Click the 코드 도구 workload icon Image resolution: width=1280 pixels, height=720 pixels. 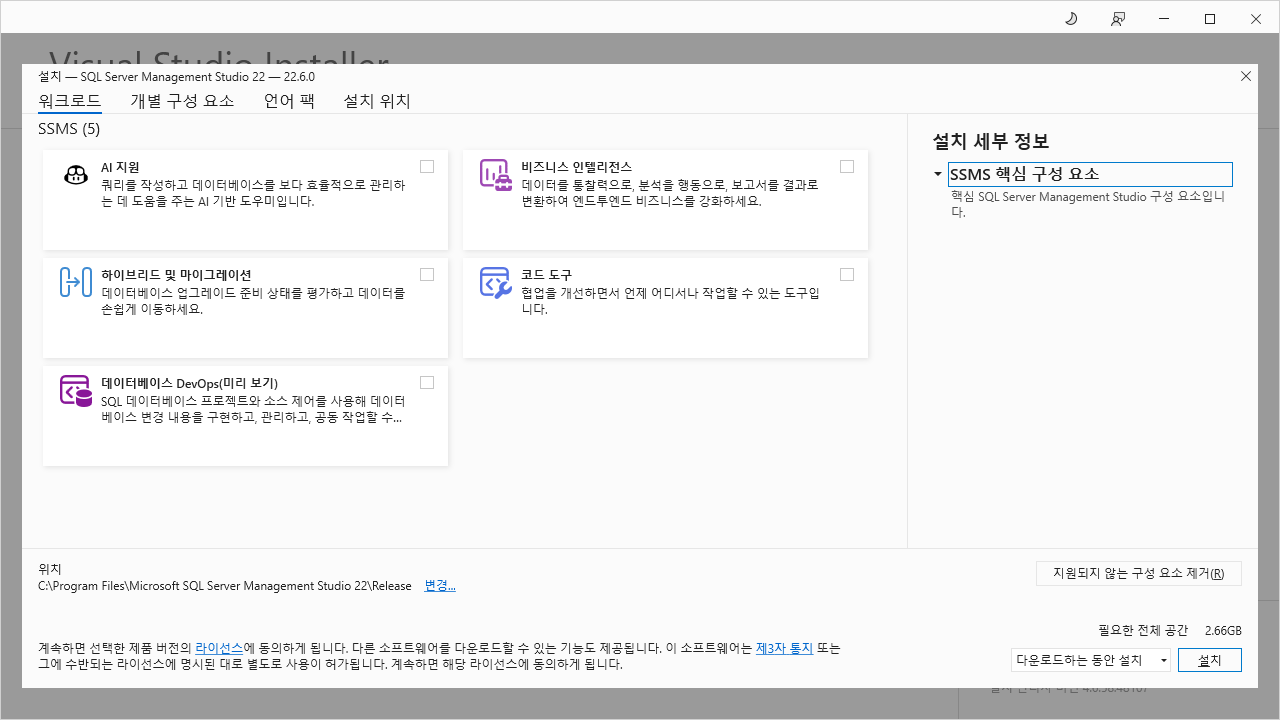click(x=496, y=283)
